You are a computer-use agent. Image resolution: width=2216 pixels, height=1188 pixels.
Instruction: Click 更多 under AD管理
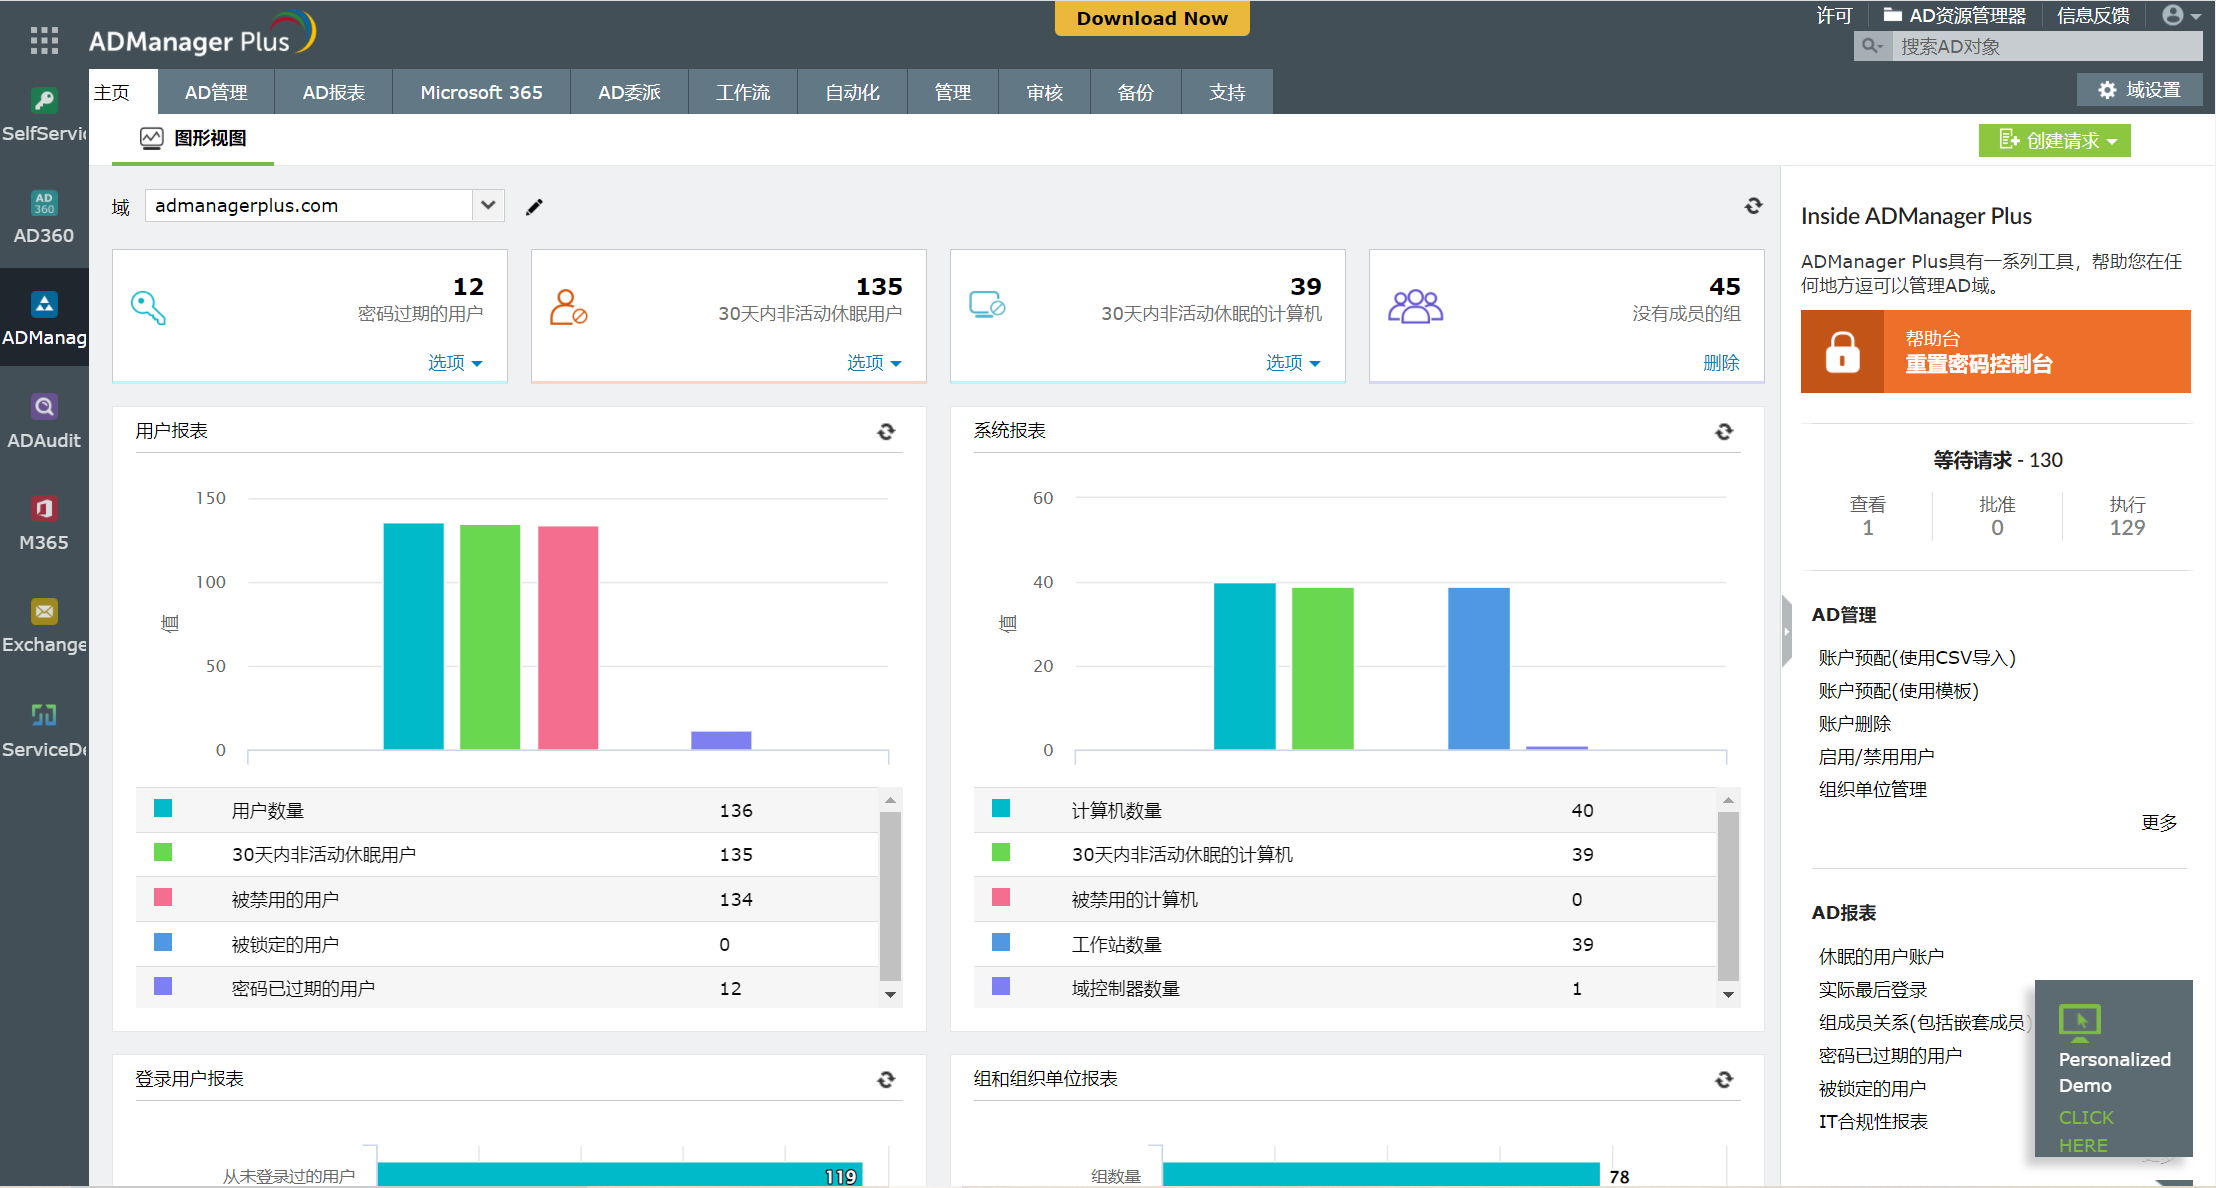coord(2159,822)
